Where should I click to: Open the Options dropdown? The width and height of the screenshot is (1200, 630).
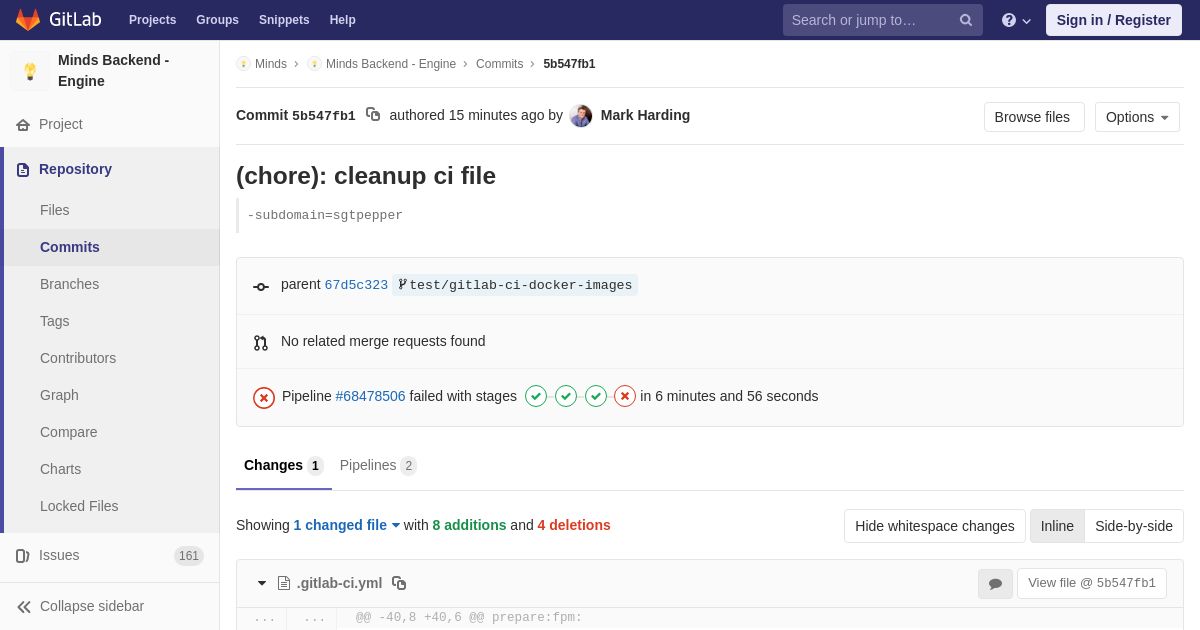[1137, 117]
